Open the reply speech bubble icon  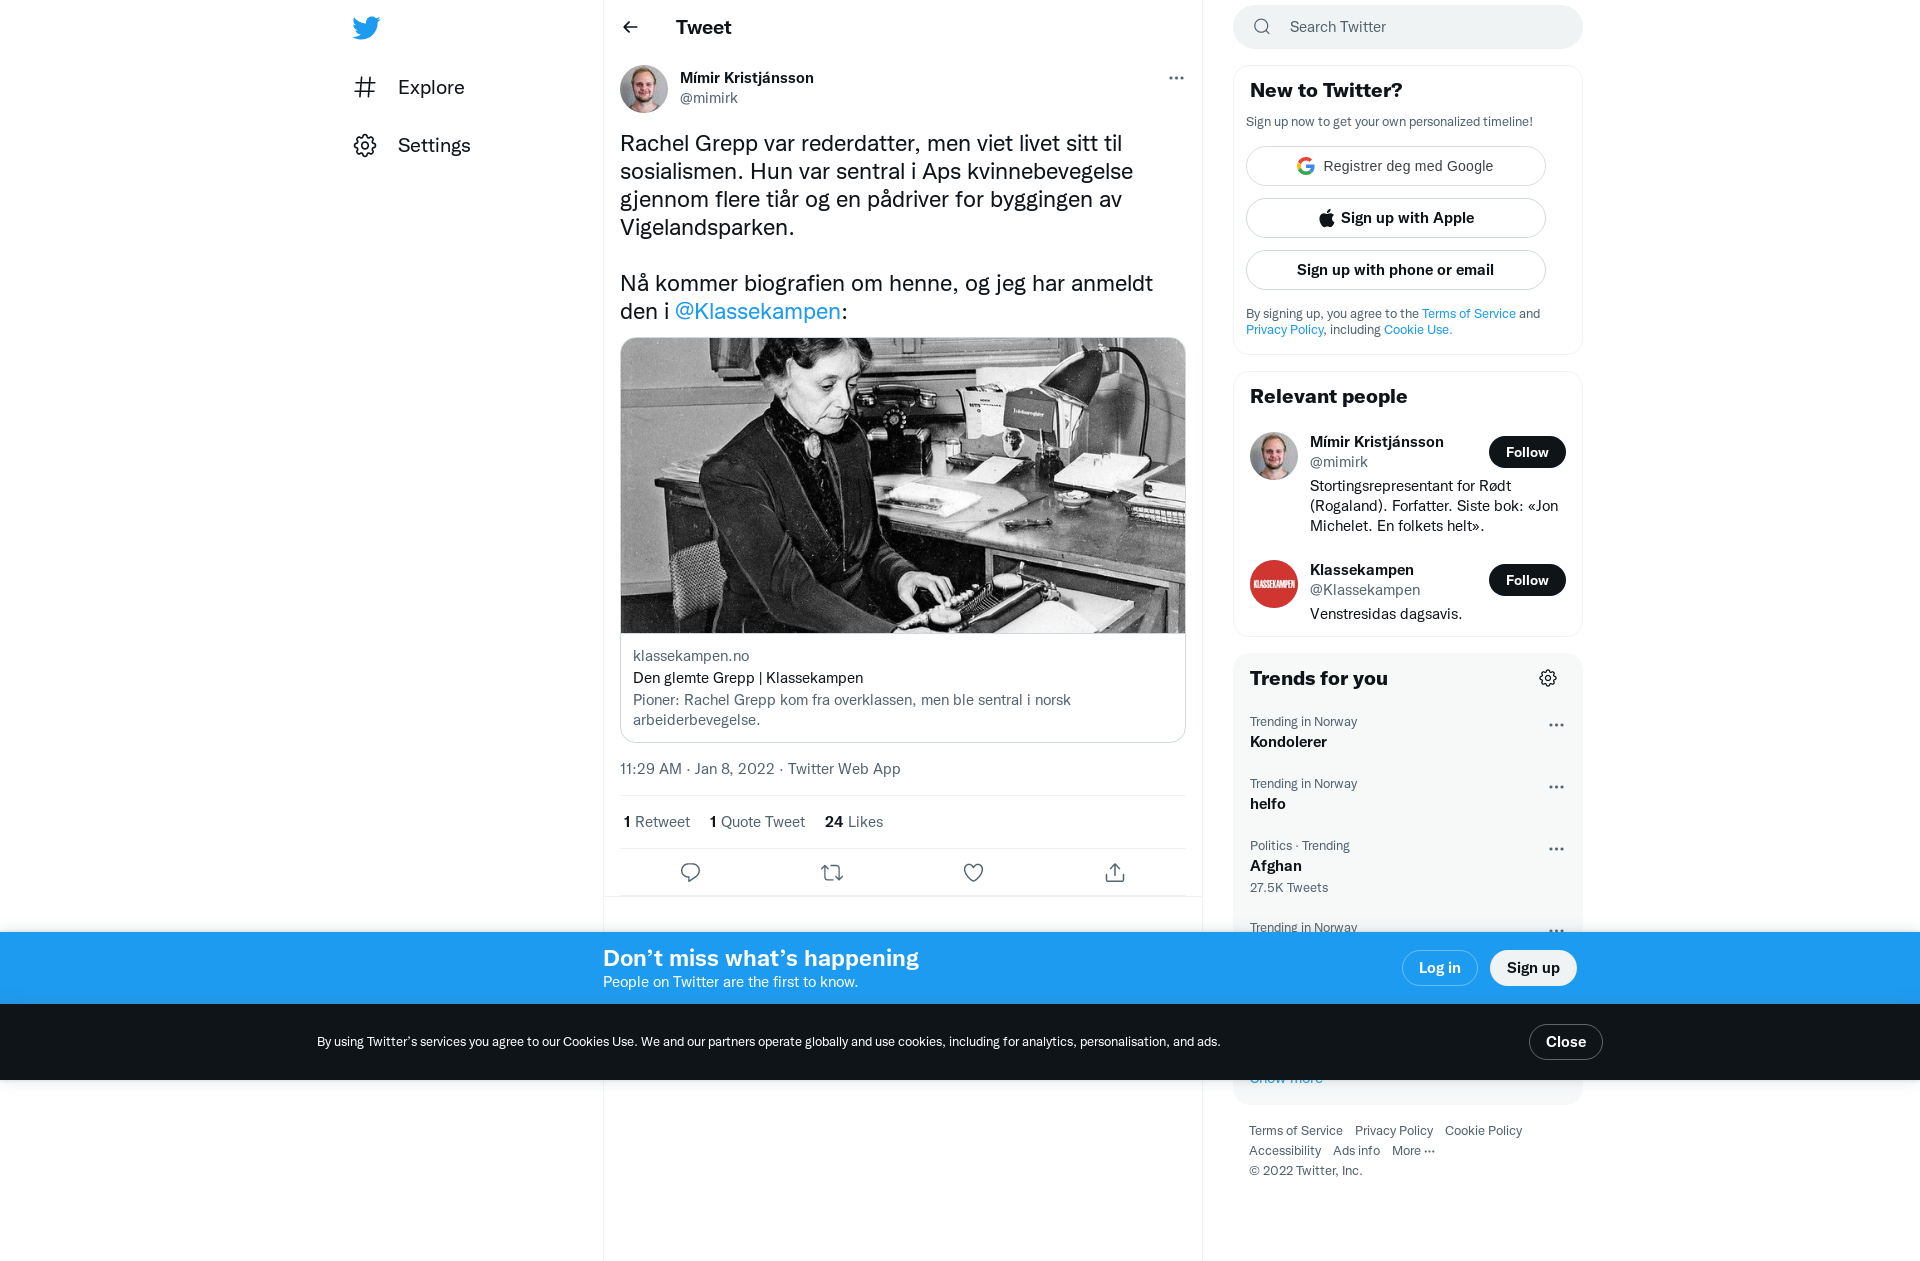[x=690, y=873]
